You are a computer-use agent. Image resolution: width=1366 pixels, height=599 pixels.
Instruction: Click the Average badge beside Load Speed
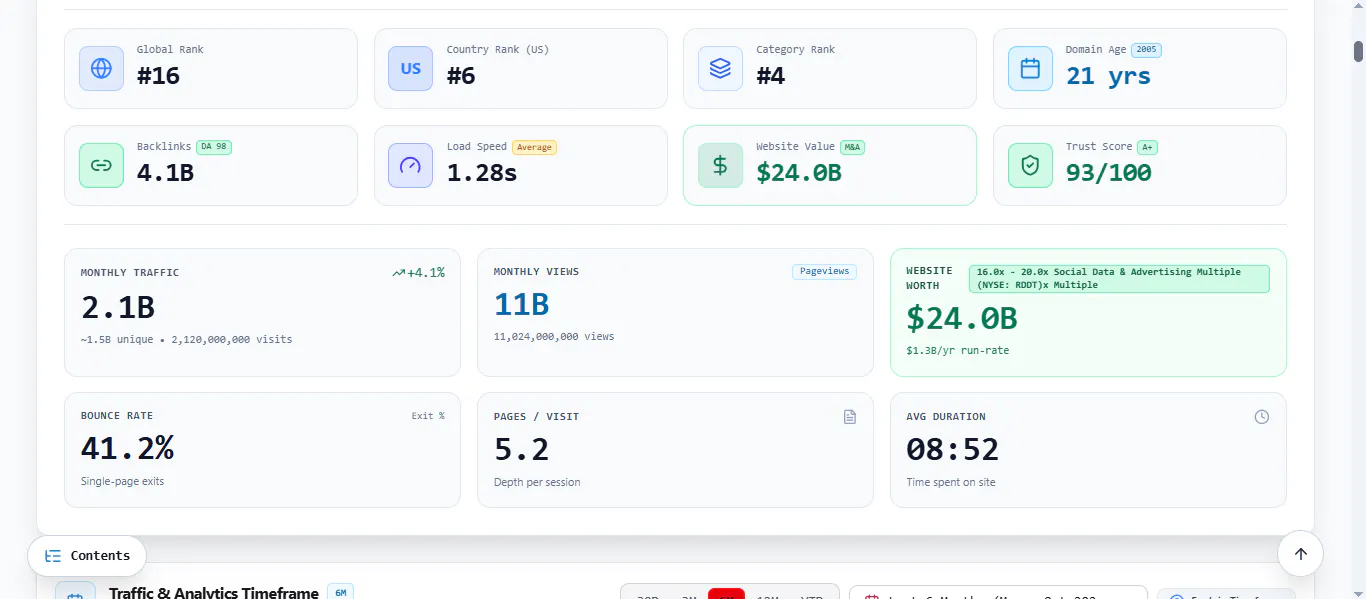[x=534, y=147]
